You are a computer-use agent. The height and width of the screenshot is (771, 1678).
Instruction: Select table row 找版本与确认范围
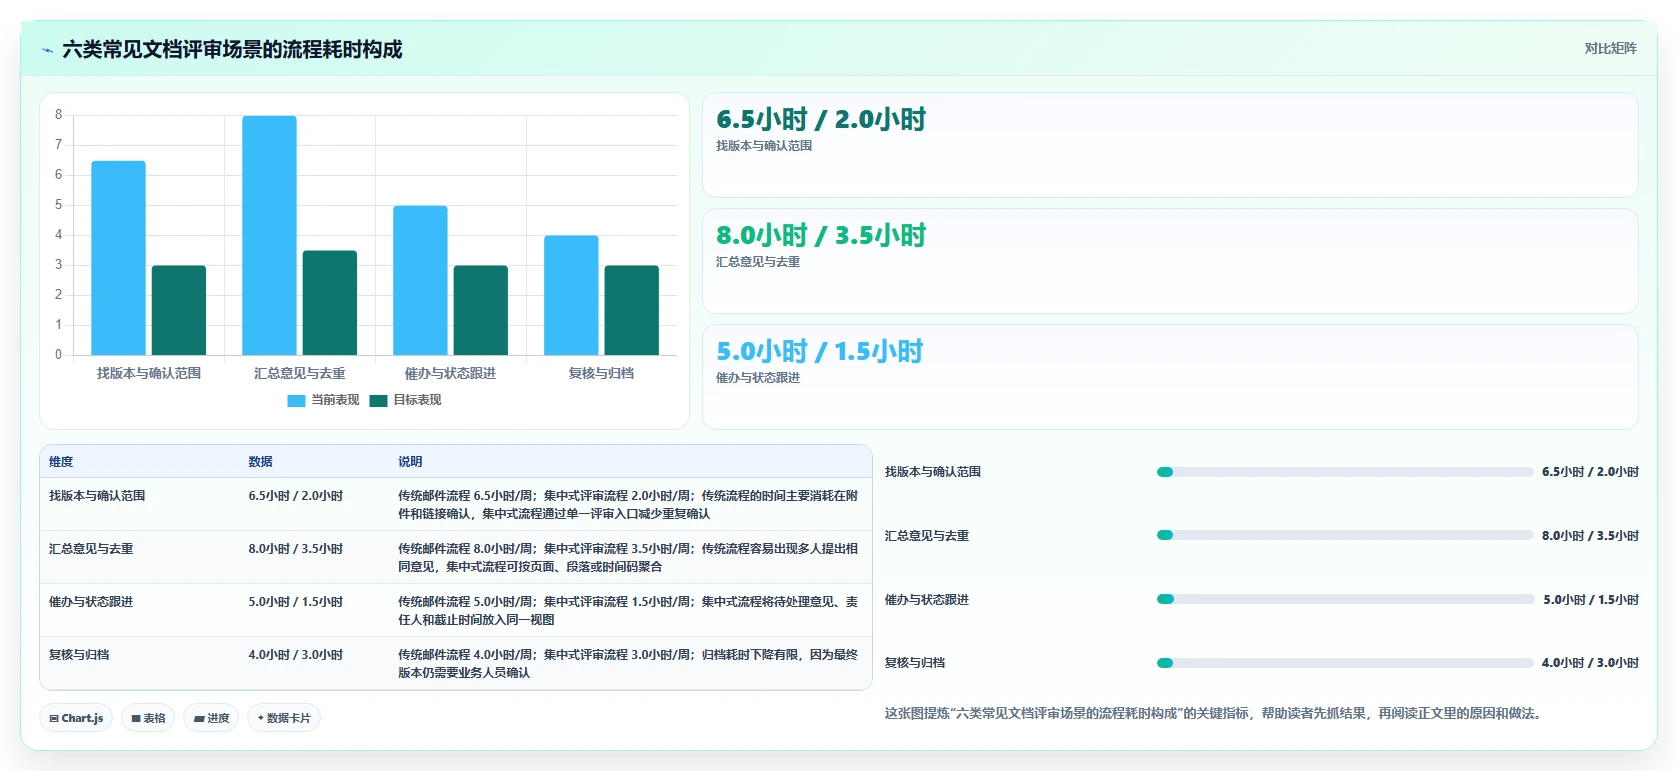[456, 504]
